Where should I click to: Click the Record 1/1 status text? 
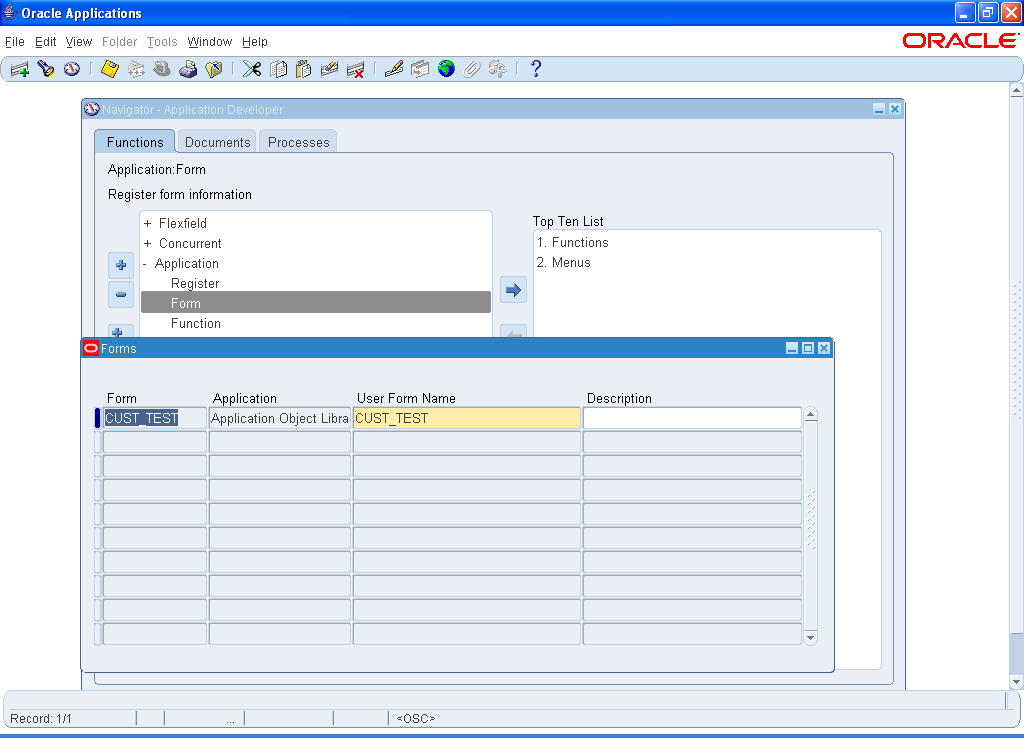[40, 718]
